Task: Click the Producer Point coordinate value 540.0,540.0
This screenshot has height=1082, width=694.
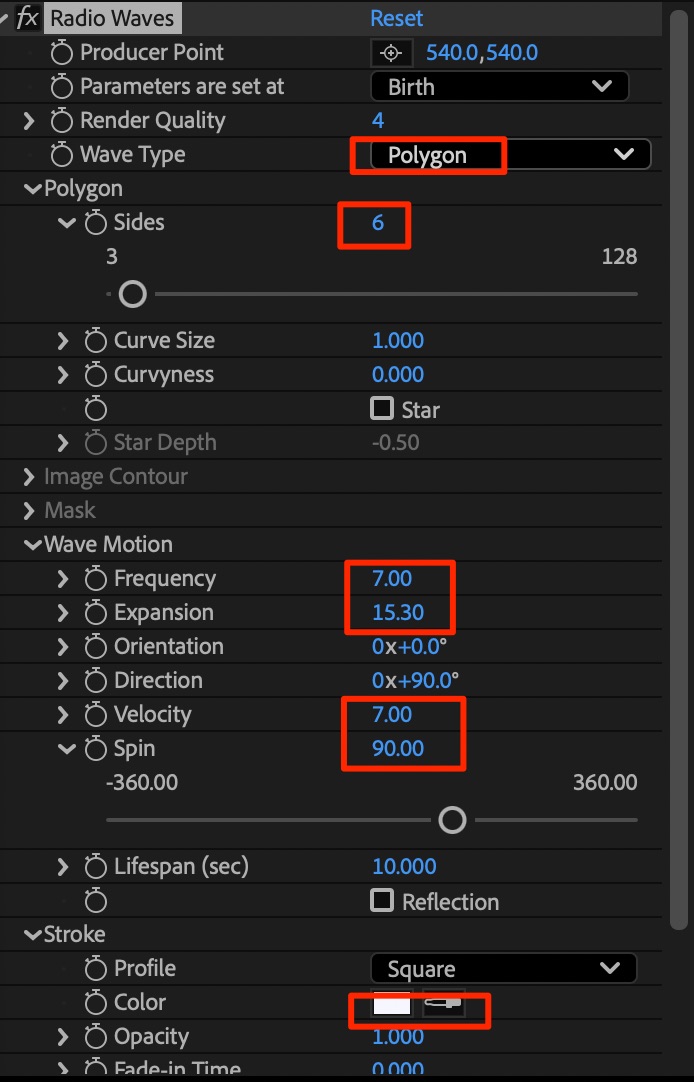Action: point(482,53)
